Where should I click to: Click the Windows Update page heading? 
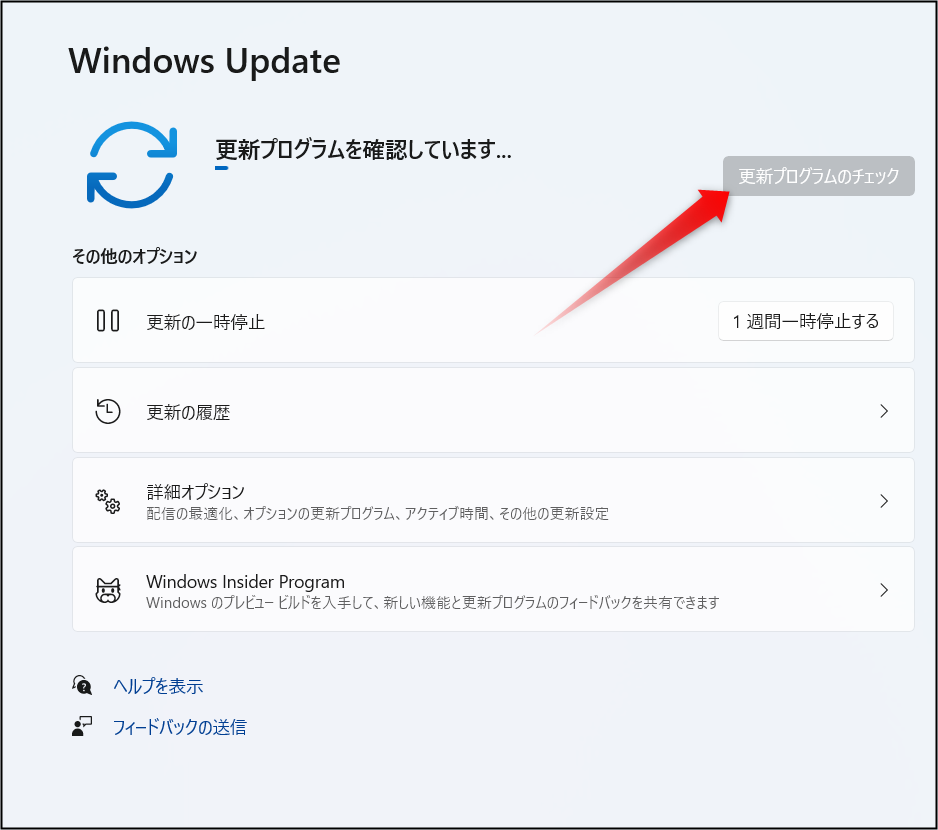(x=205, y=60)
